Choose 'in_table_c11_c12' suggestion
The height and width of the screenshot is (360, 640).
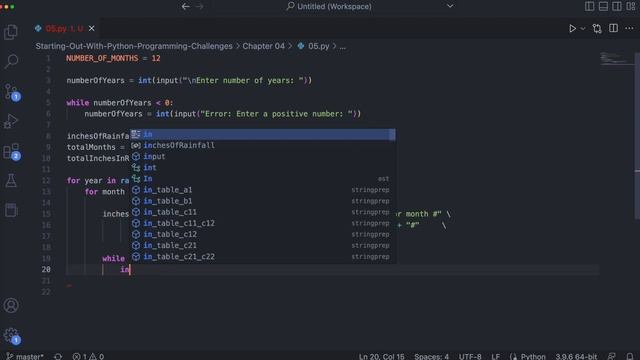pos(263,223)
